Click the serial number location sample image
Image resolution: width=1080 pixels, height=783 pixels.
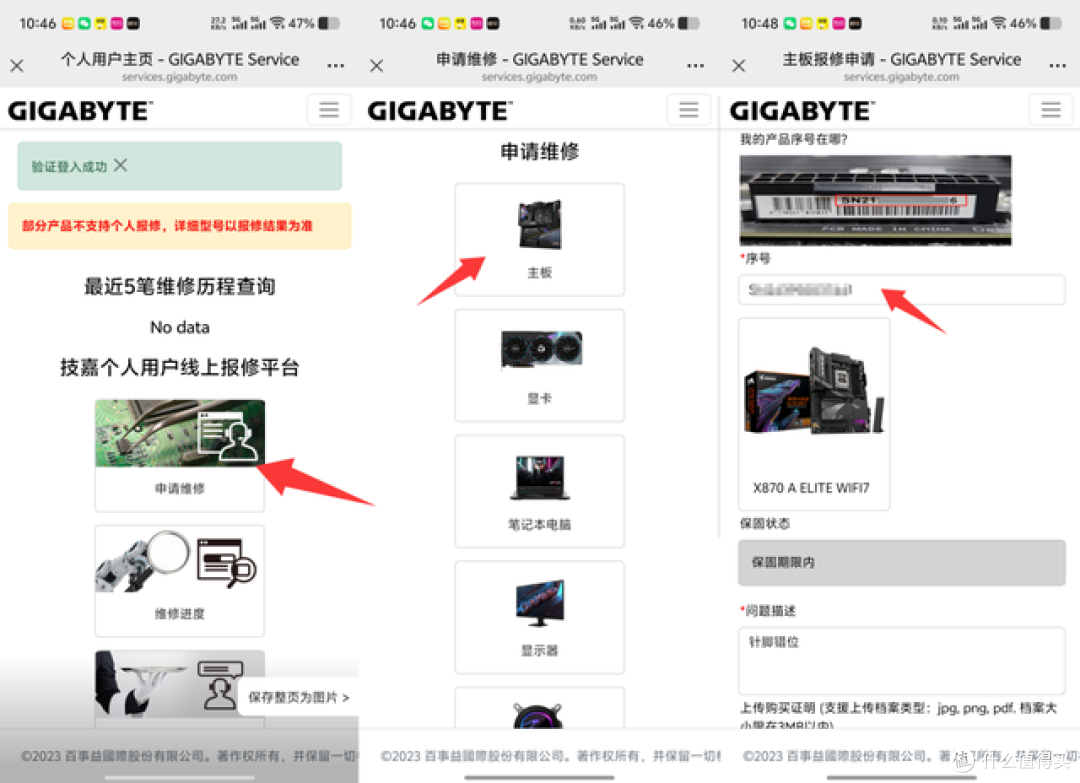(x=875, y=200)
